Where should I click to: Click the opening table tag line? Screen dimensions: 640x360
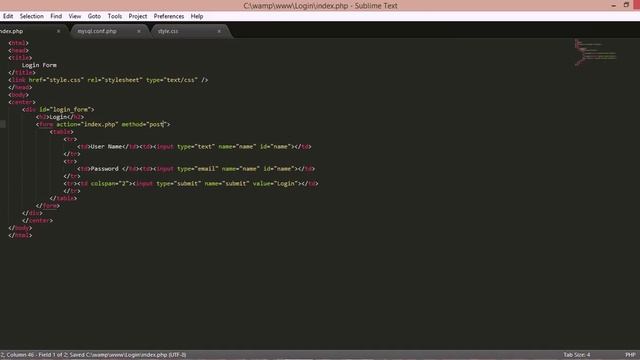(62, 132)
